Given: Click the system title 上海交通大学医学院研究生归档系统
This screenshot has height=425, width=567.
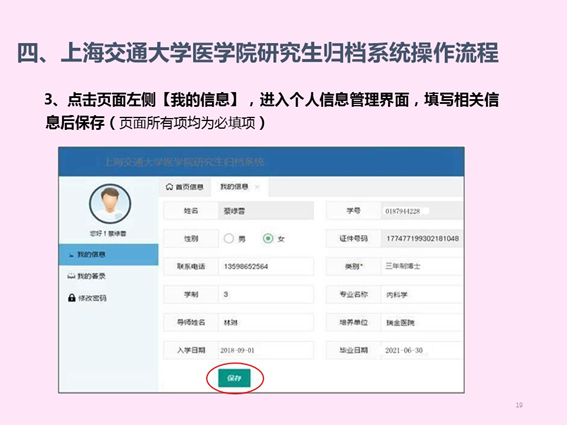Looking at the screenshot, I should point(184,162).
